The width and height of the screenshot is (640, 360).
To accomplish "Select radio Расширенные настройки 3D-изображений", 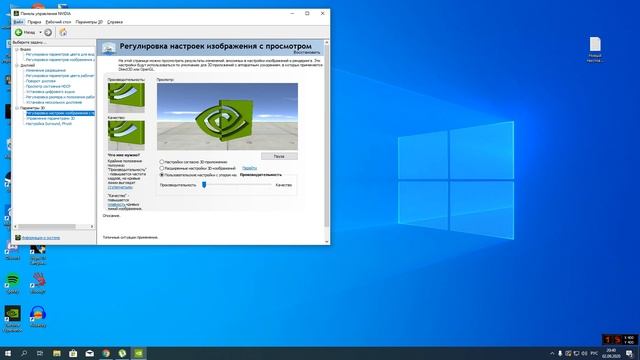I will click(162, 168).
